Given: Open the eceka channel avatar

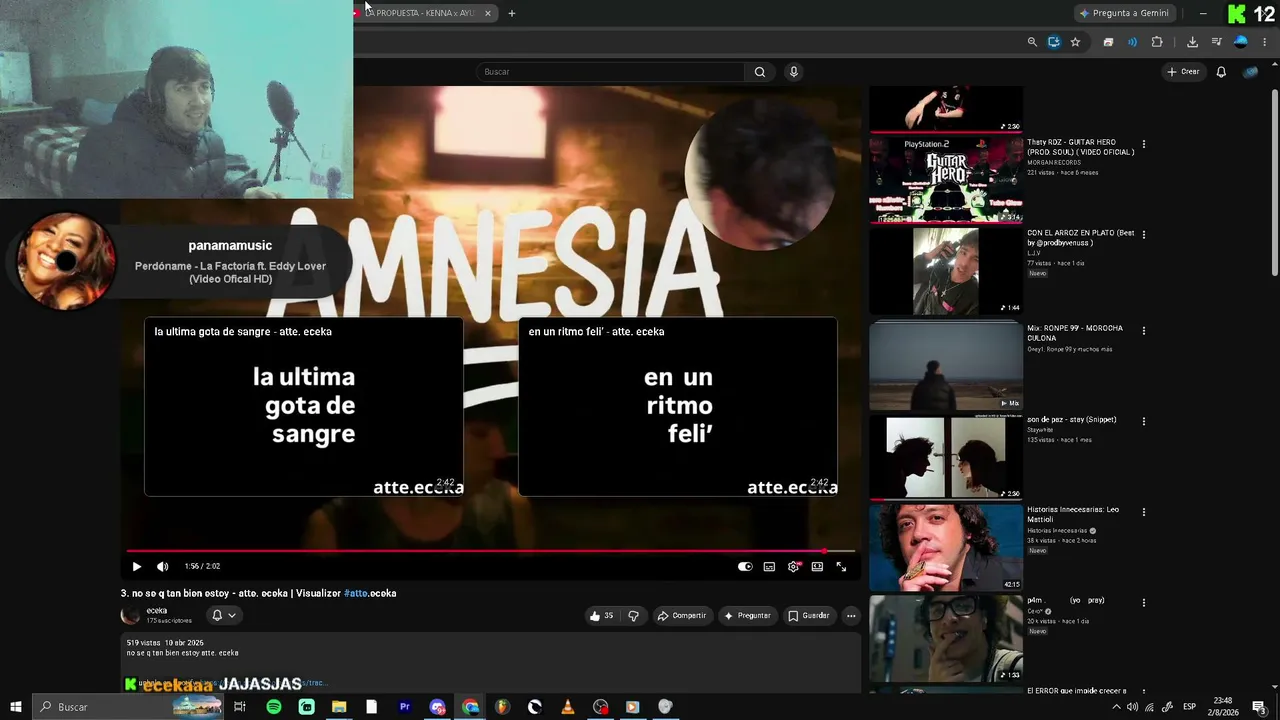Looking at the screenshot, I should [130, 616].
